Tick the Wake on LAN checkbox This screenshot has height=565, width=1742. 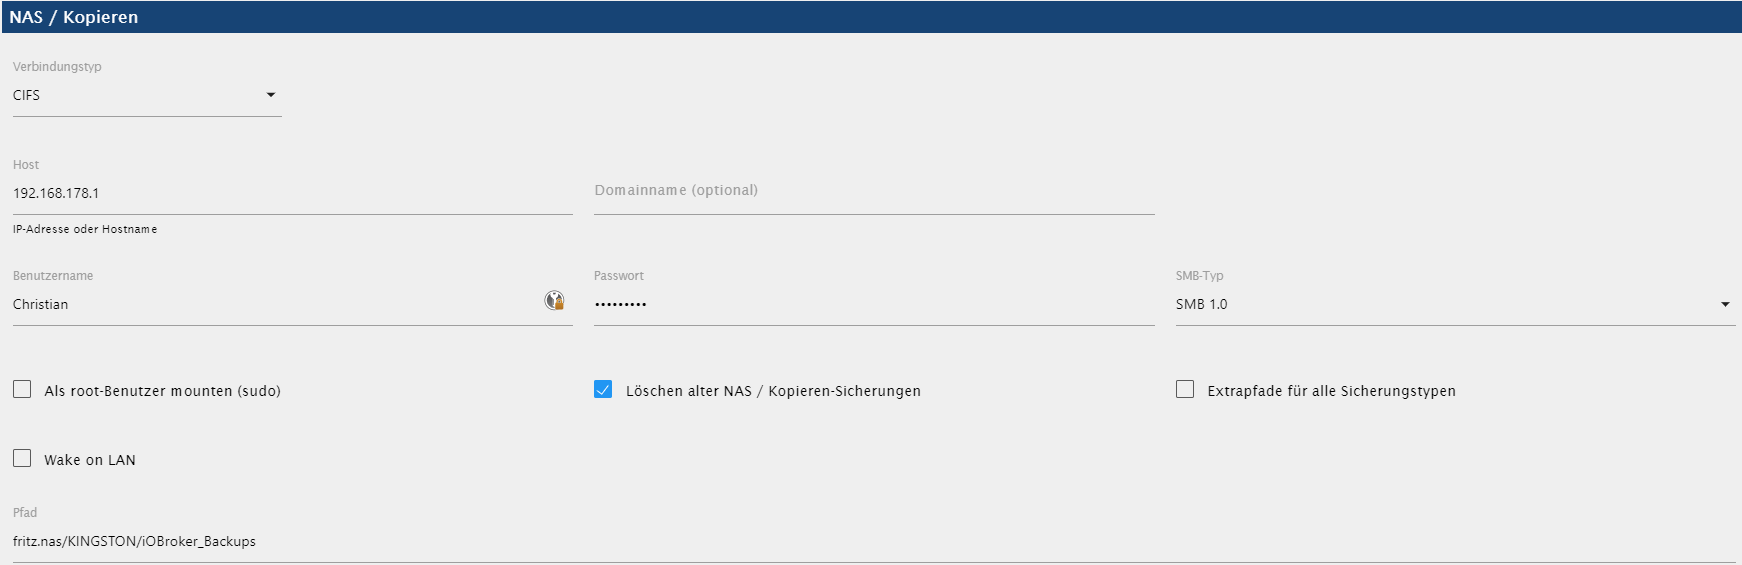pos(22,458)
